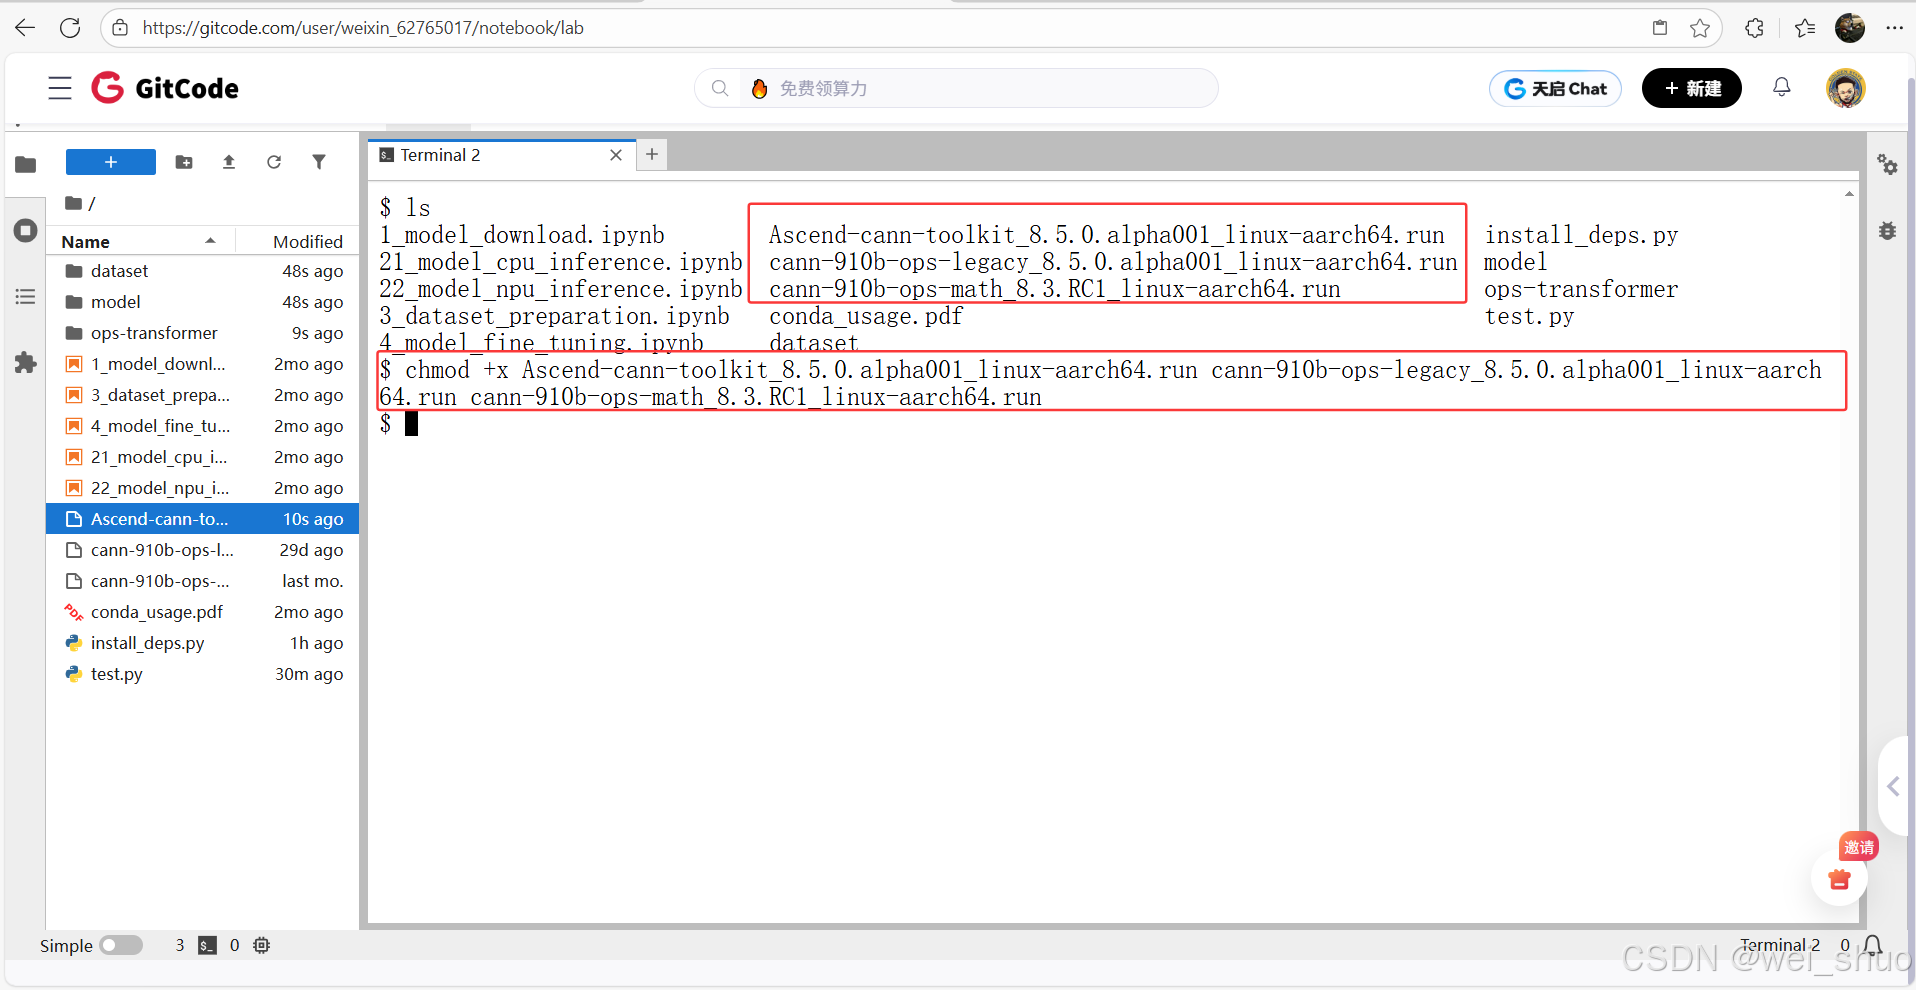The image size is (1916, 990).
Task: Refresh the file browser list
Action: 274,162
